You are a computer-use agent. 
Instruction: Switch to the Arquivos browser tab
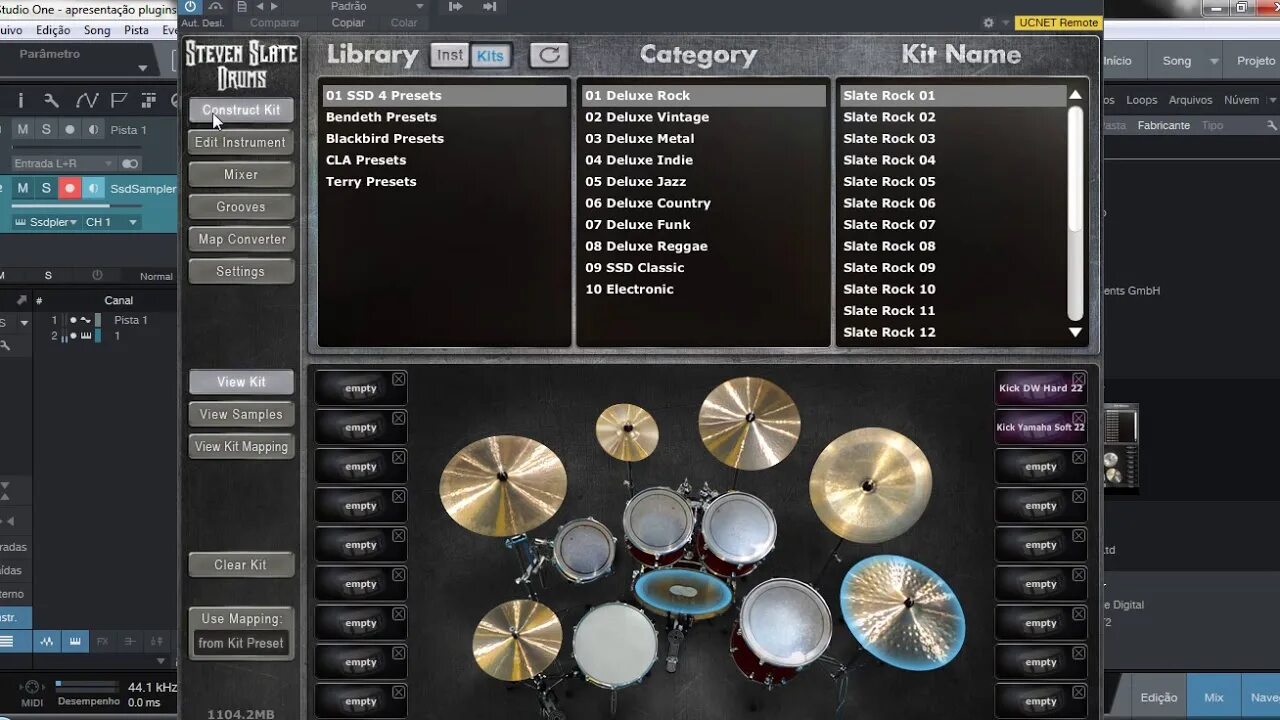[x=1190, y=100]
